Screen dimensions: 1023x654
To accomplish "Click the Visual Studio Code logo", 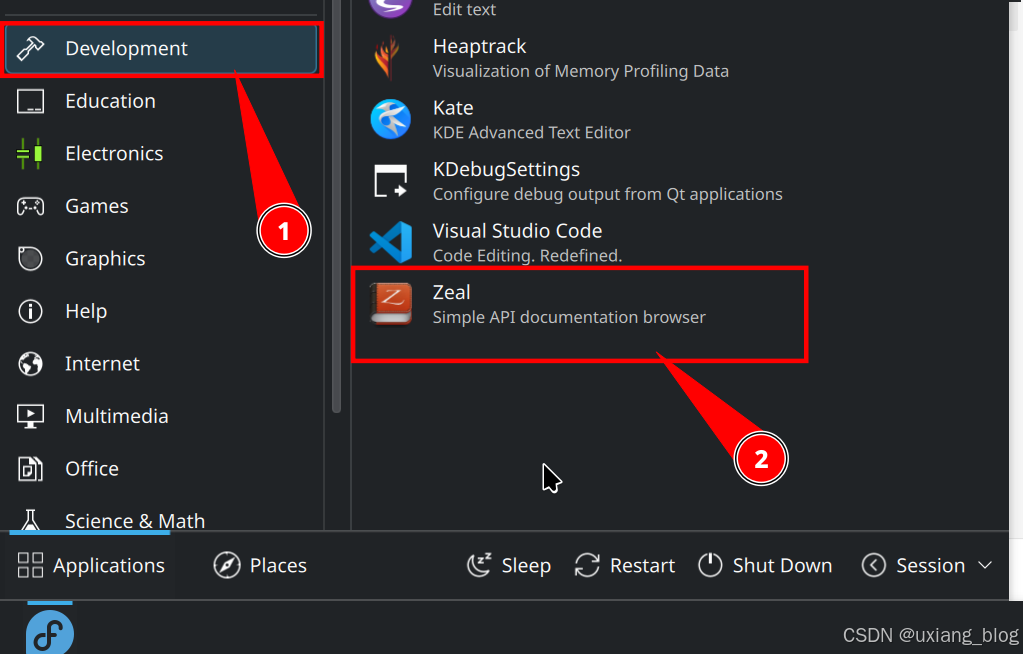I will point(391,242).
